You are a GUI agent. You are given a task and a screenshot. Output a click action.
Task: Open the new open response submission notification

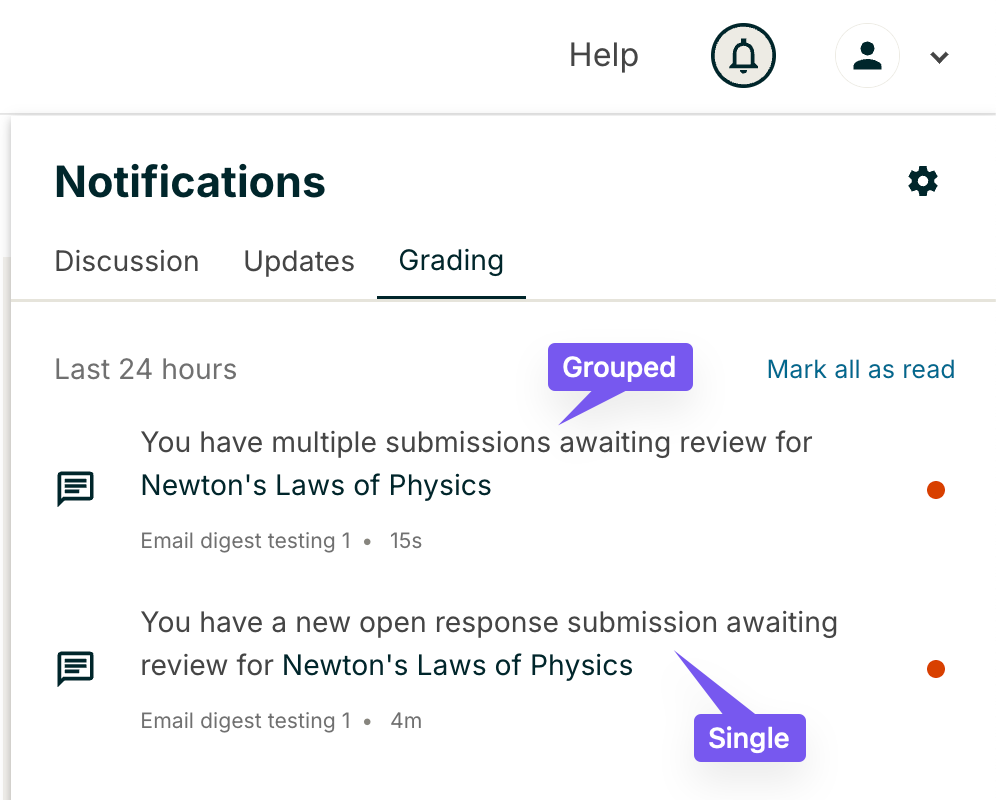coord(488,623)
